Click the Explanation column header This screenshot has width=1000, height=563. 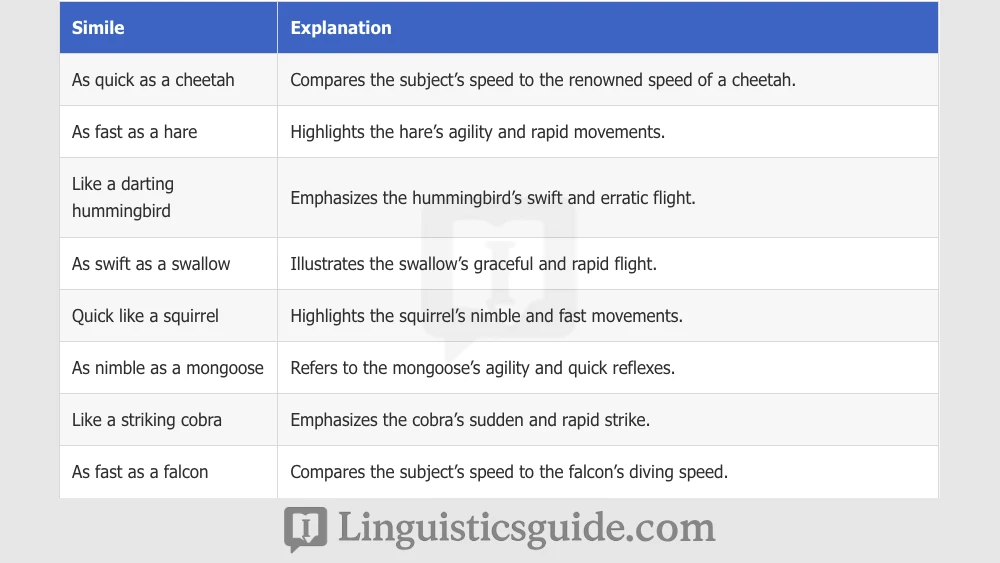(x=341, y=28)
